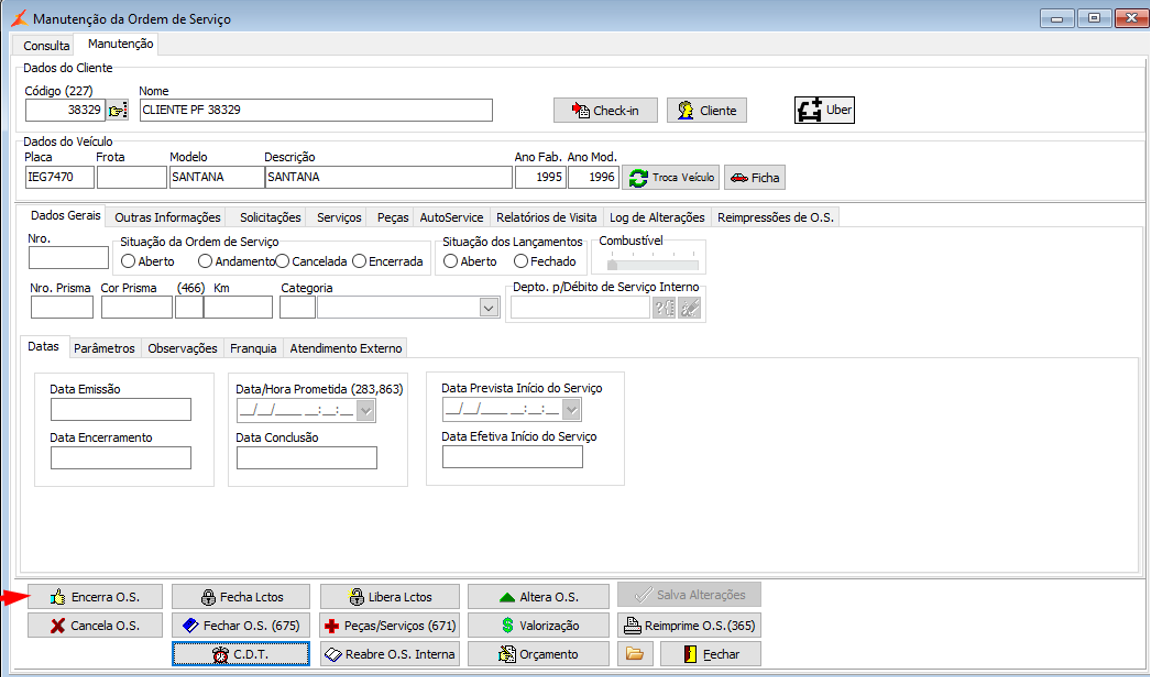Click the Data Emissão field
The width and height of the screenshot is (1150, 677).
[121, 409]
